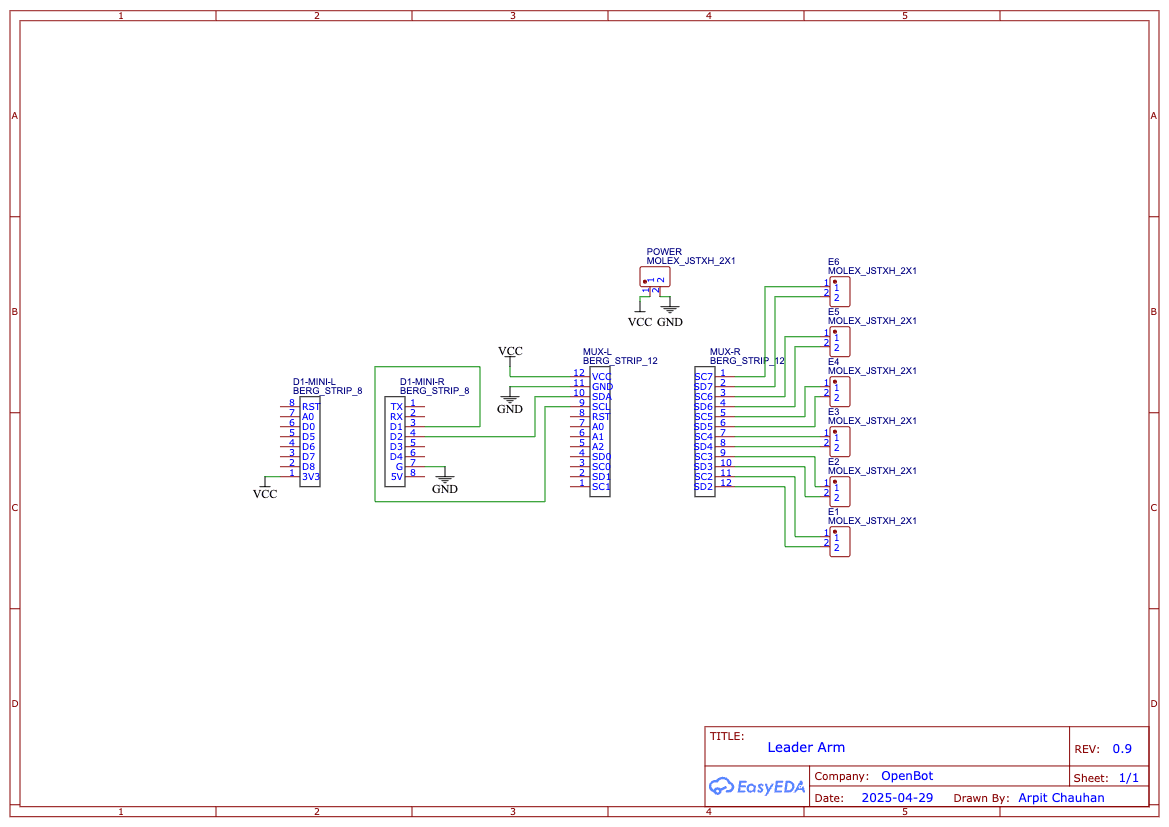Click the MOLEX_JSTXH_2X1 label under POWER
The width and height of the screenshot is (1169, 827).
click(x=690, y=261)
